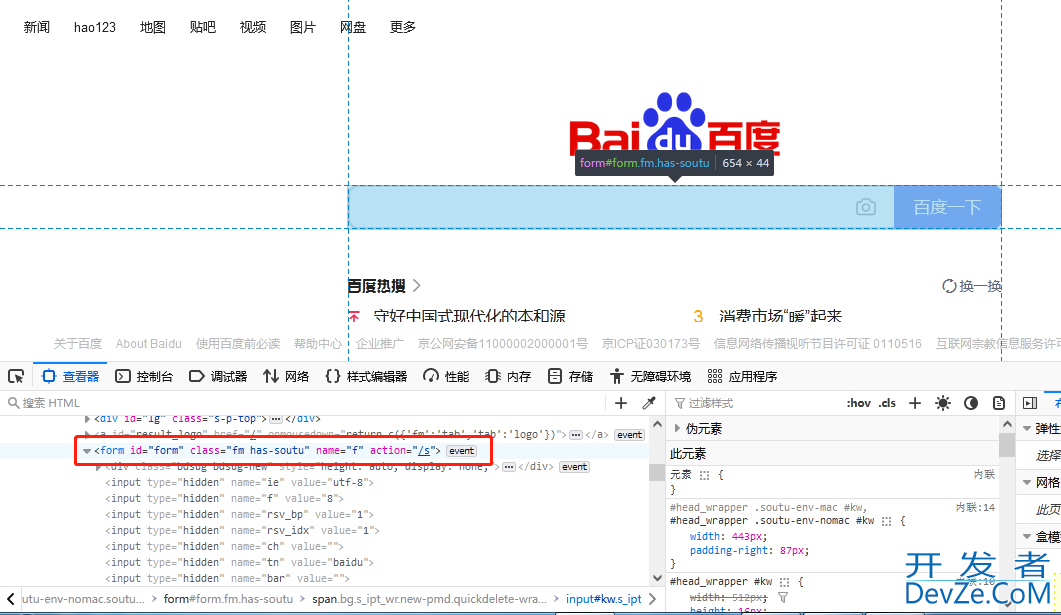Switch to the 控制台 tab

pos(144,377)
